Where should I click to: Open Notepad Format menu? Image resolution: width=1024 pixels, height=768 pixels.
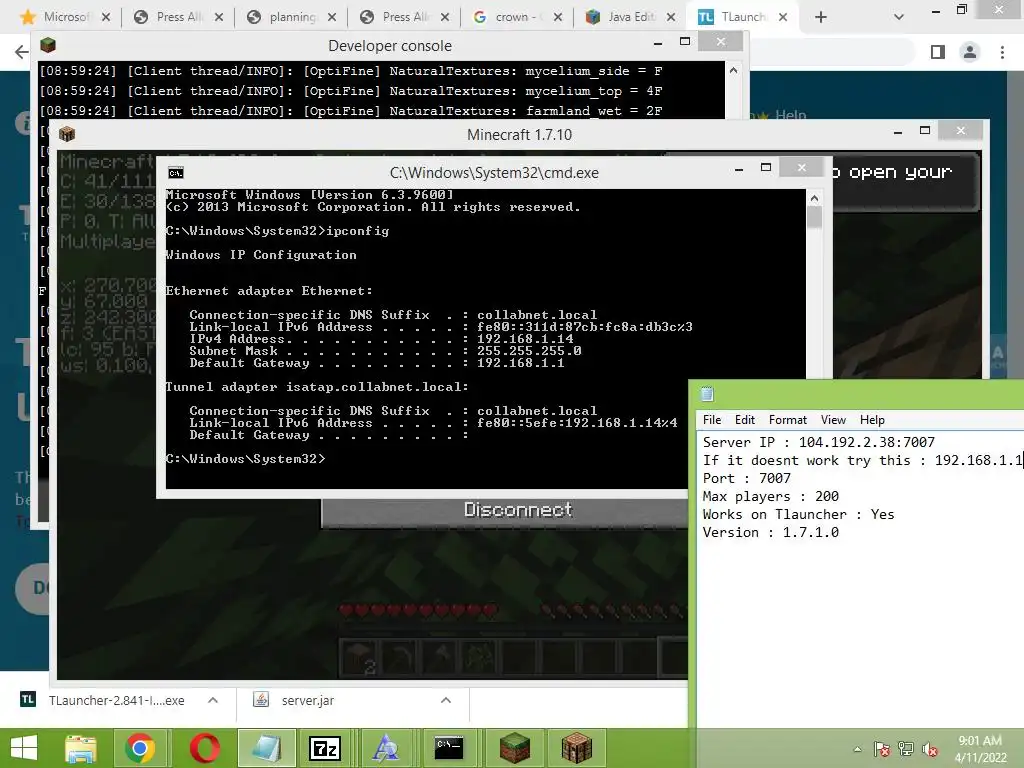788,420
